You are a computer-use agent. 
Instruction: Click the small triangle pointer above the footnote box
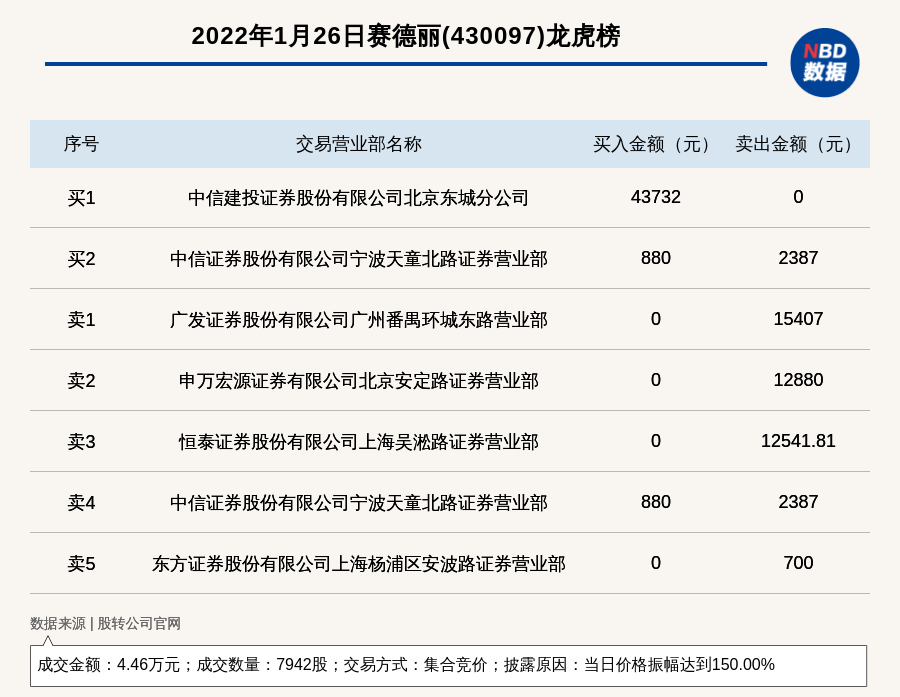(47, 640)
